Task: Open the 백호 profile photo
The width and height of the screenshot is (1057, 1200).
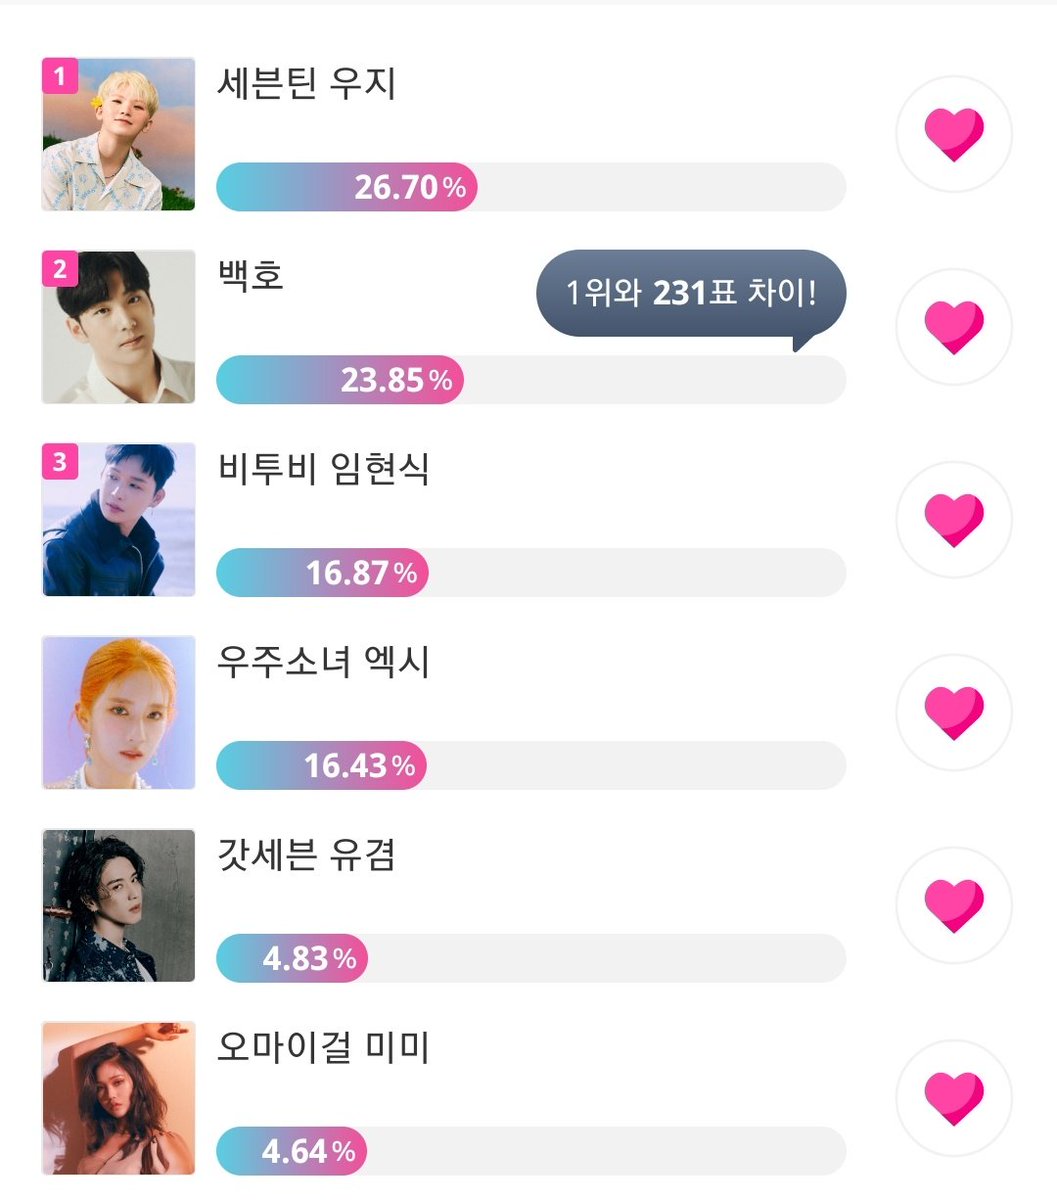Action: 118,327
